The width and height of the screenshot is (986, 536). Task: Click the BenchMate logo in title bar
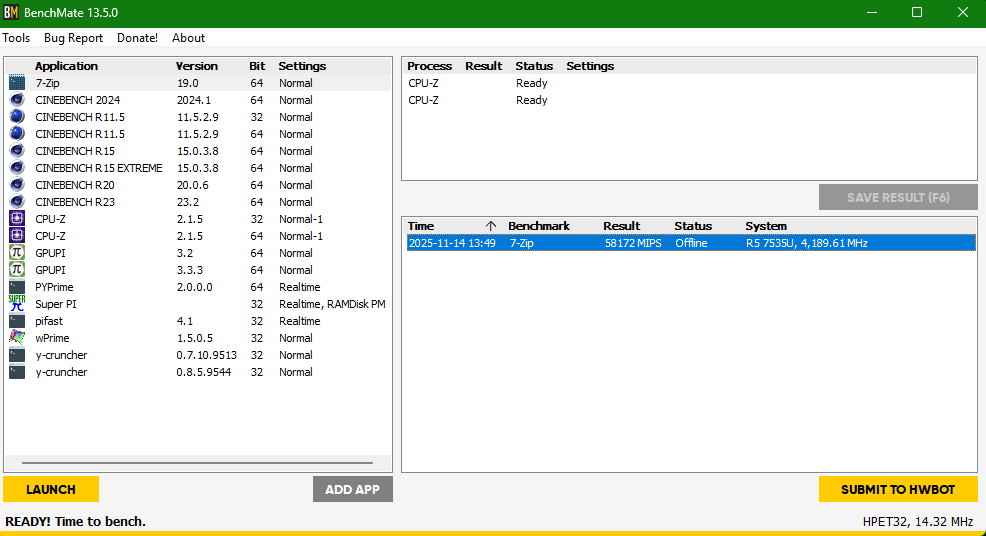[12, 12]
